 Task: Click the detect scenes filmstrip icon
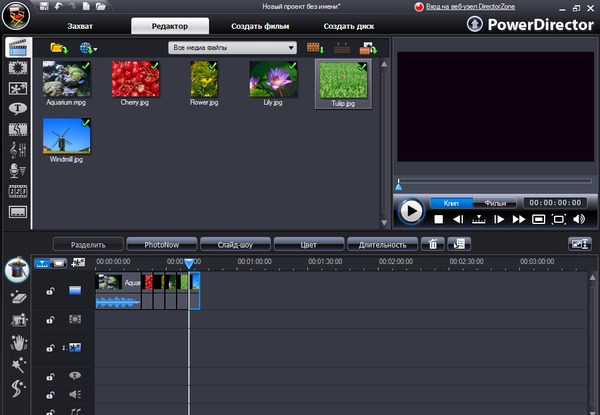(x=342, y=48)
